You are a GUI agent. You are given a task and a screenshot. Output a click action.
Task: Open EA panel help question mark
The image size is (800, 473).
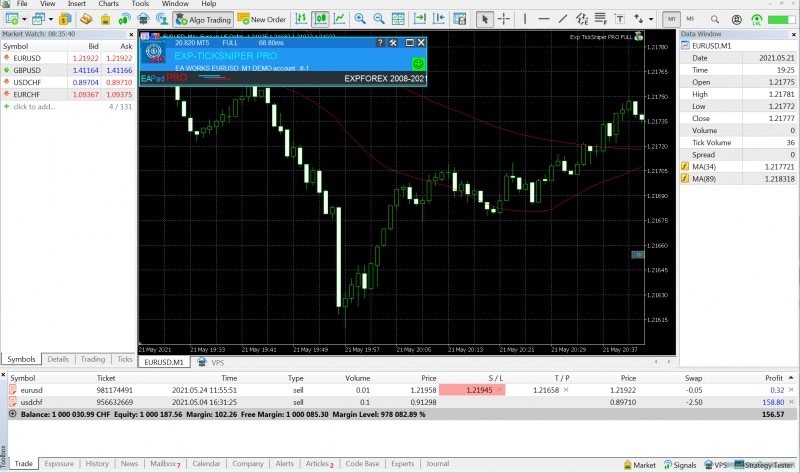(x=380, y=42)
